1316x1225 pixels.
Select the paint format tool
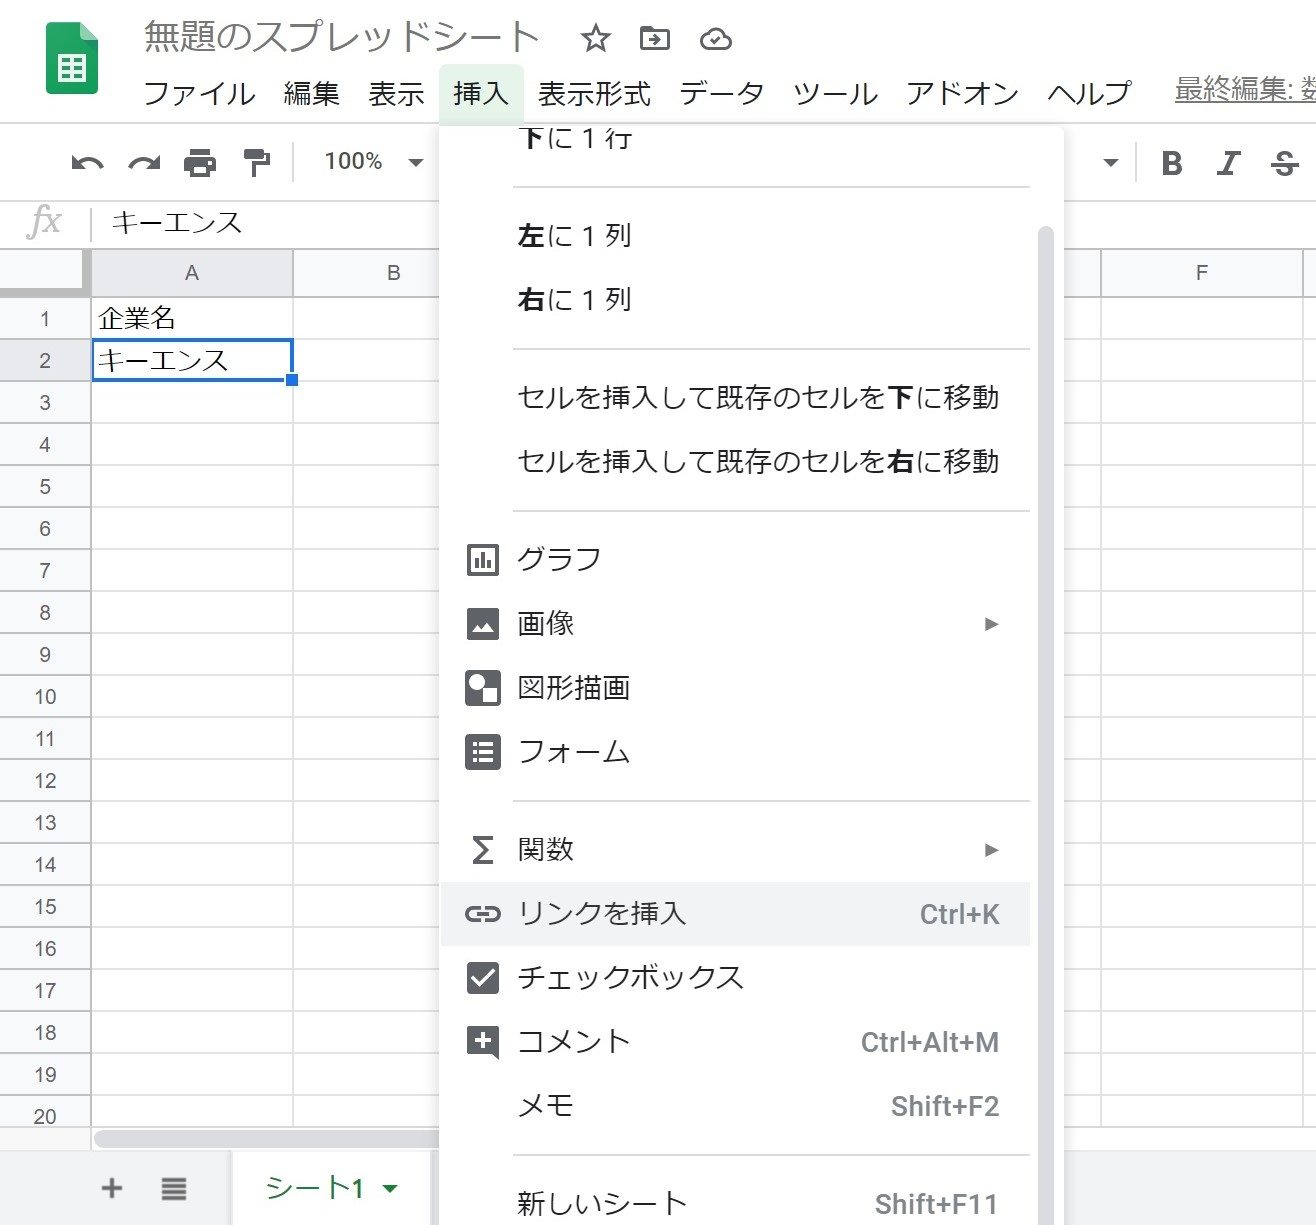click(257, 162)
